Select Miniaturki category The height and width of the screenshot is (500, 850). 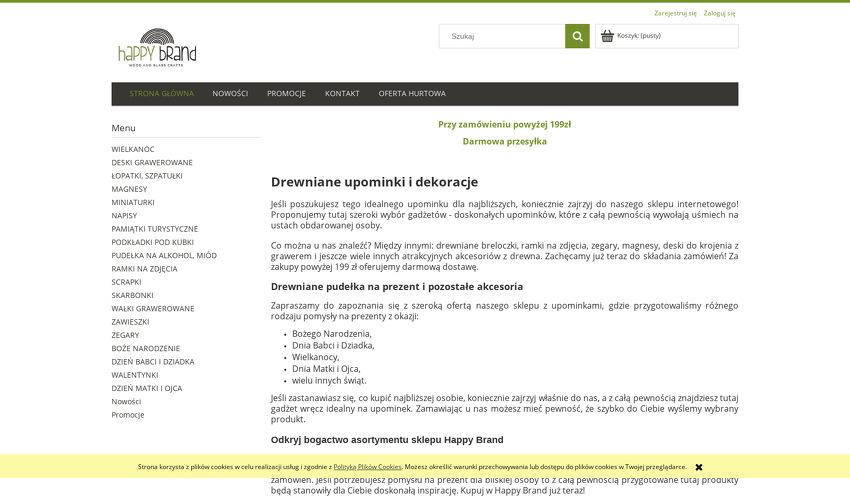(x=133, y=202)
